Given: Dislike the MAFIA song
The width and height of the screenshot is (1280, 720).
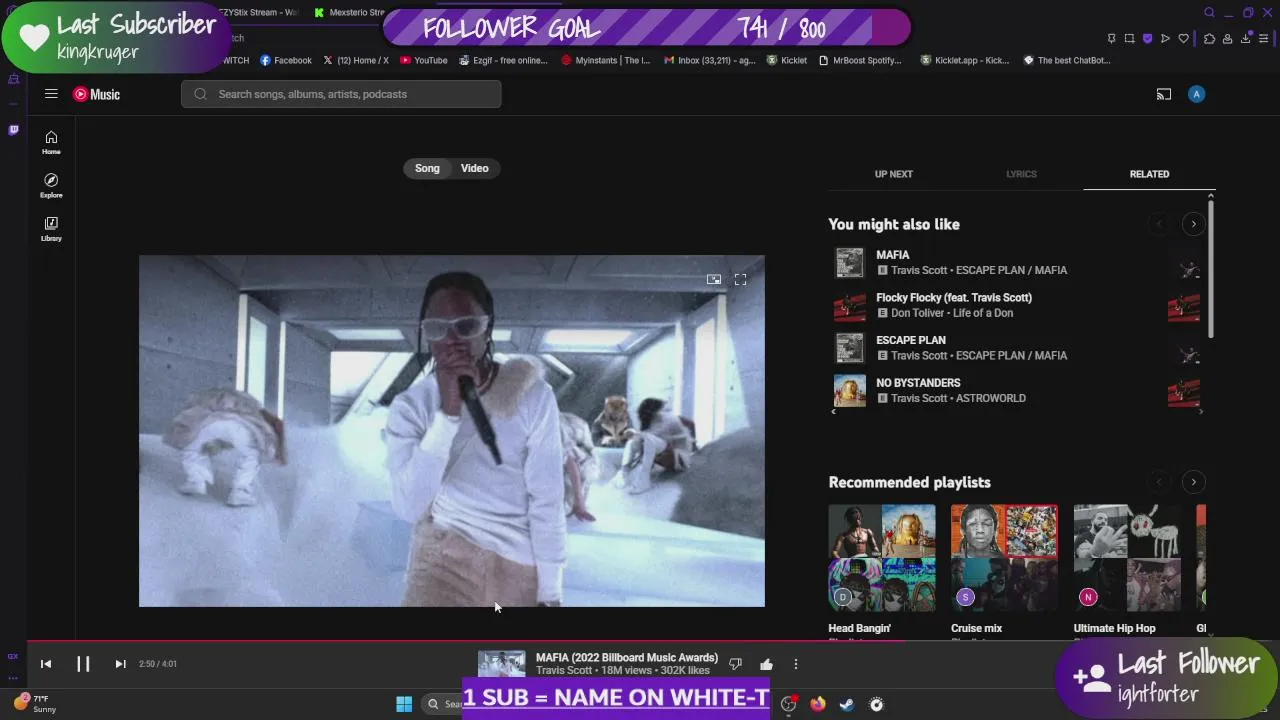Looking at the screenshot, I should pos(735,664).
